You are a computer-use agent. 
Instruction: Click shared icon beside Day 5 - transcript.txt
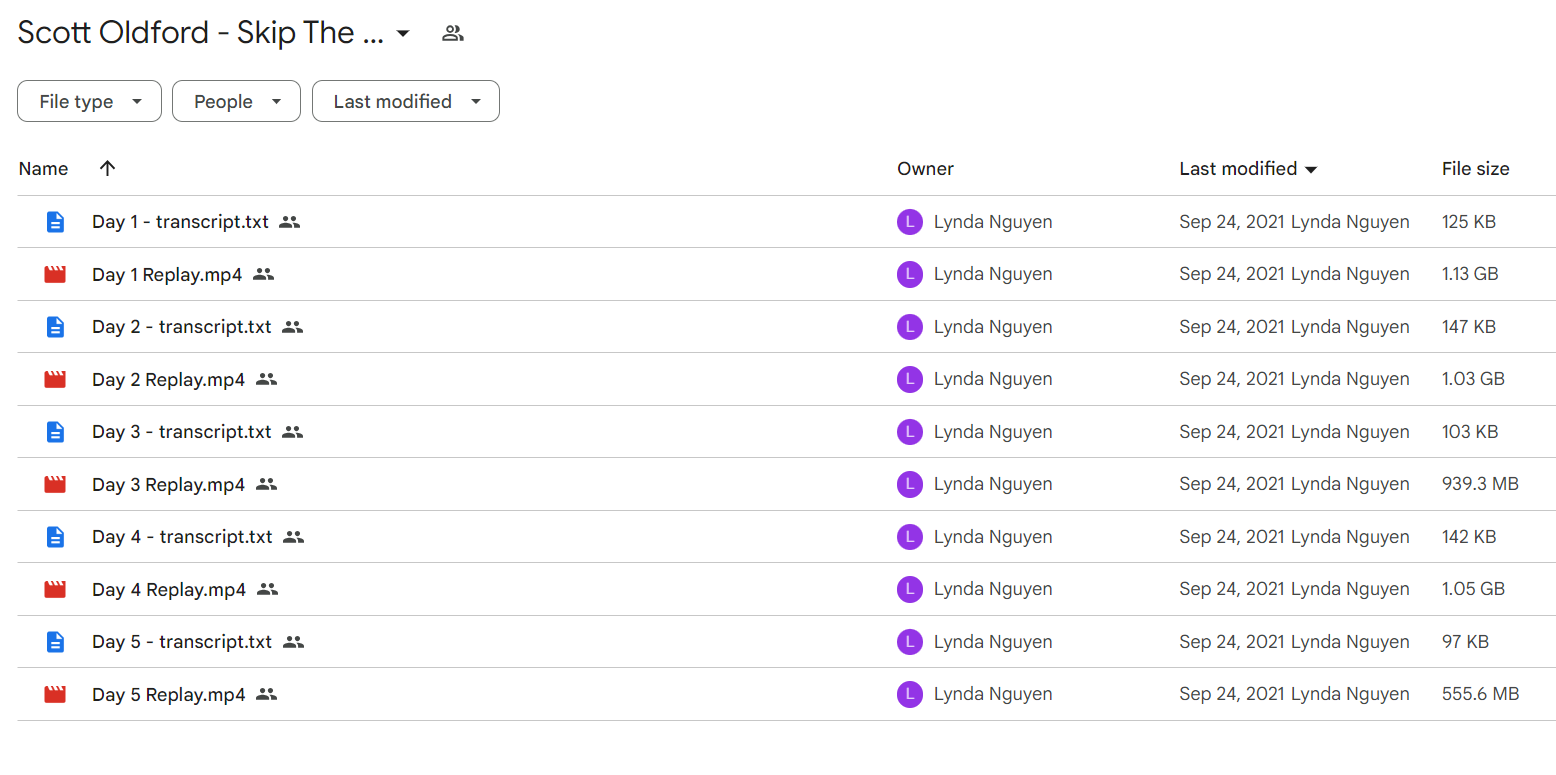coord(293,642)
